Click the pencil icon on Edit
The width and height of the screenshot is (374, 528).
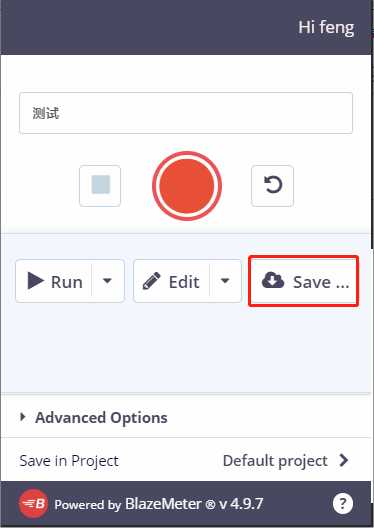tap(151, 281)
